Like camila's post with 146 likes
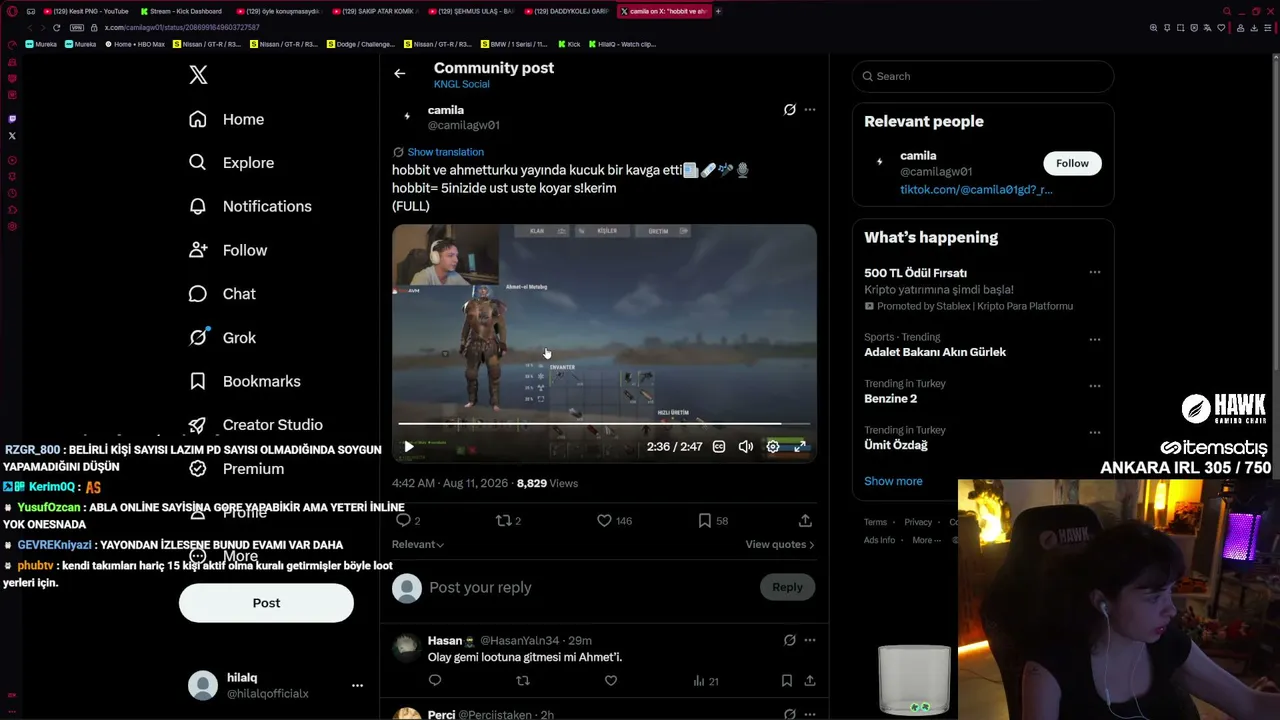 (604, 521)
